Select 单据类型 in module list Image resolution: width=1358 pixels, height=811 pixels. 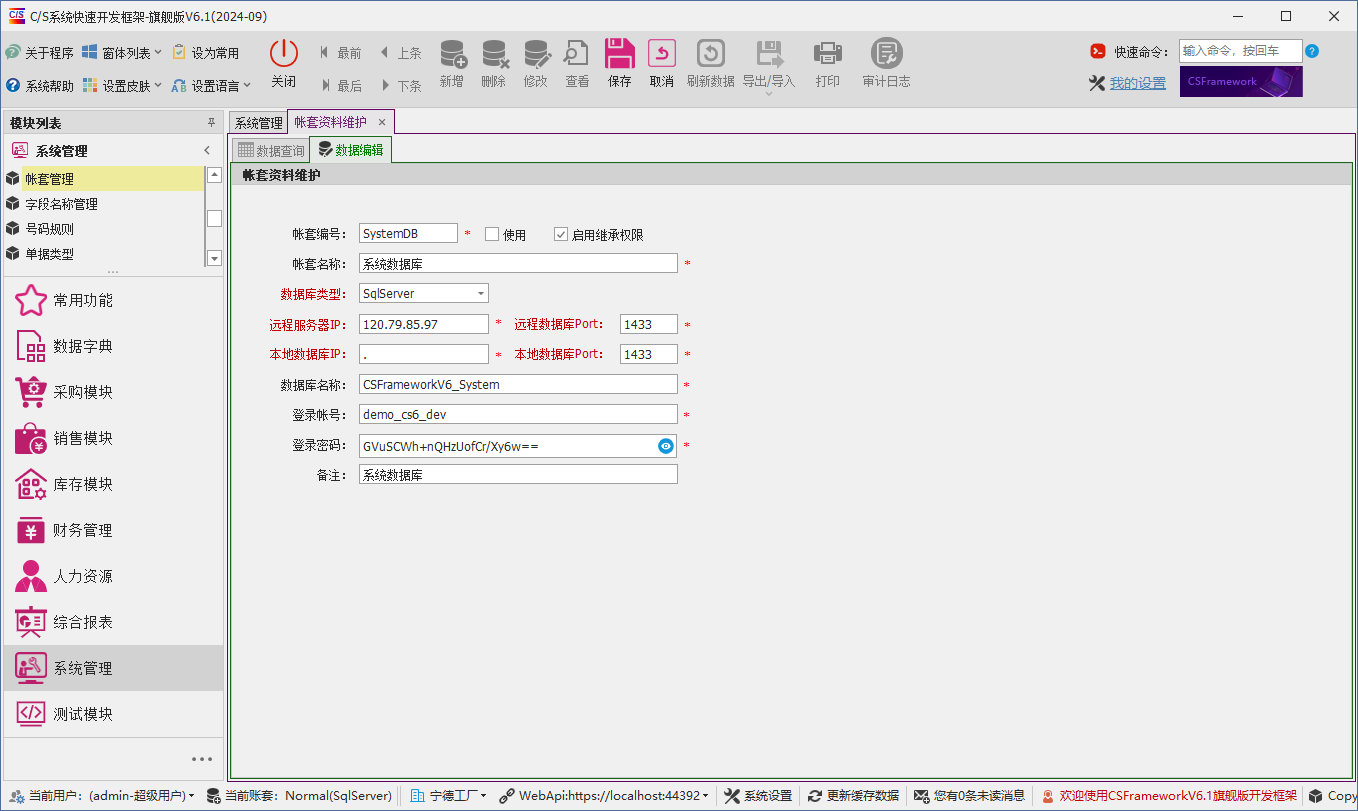pos(104,254)
